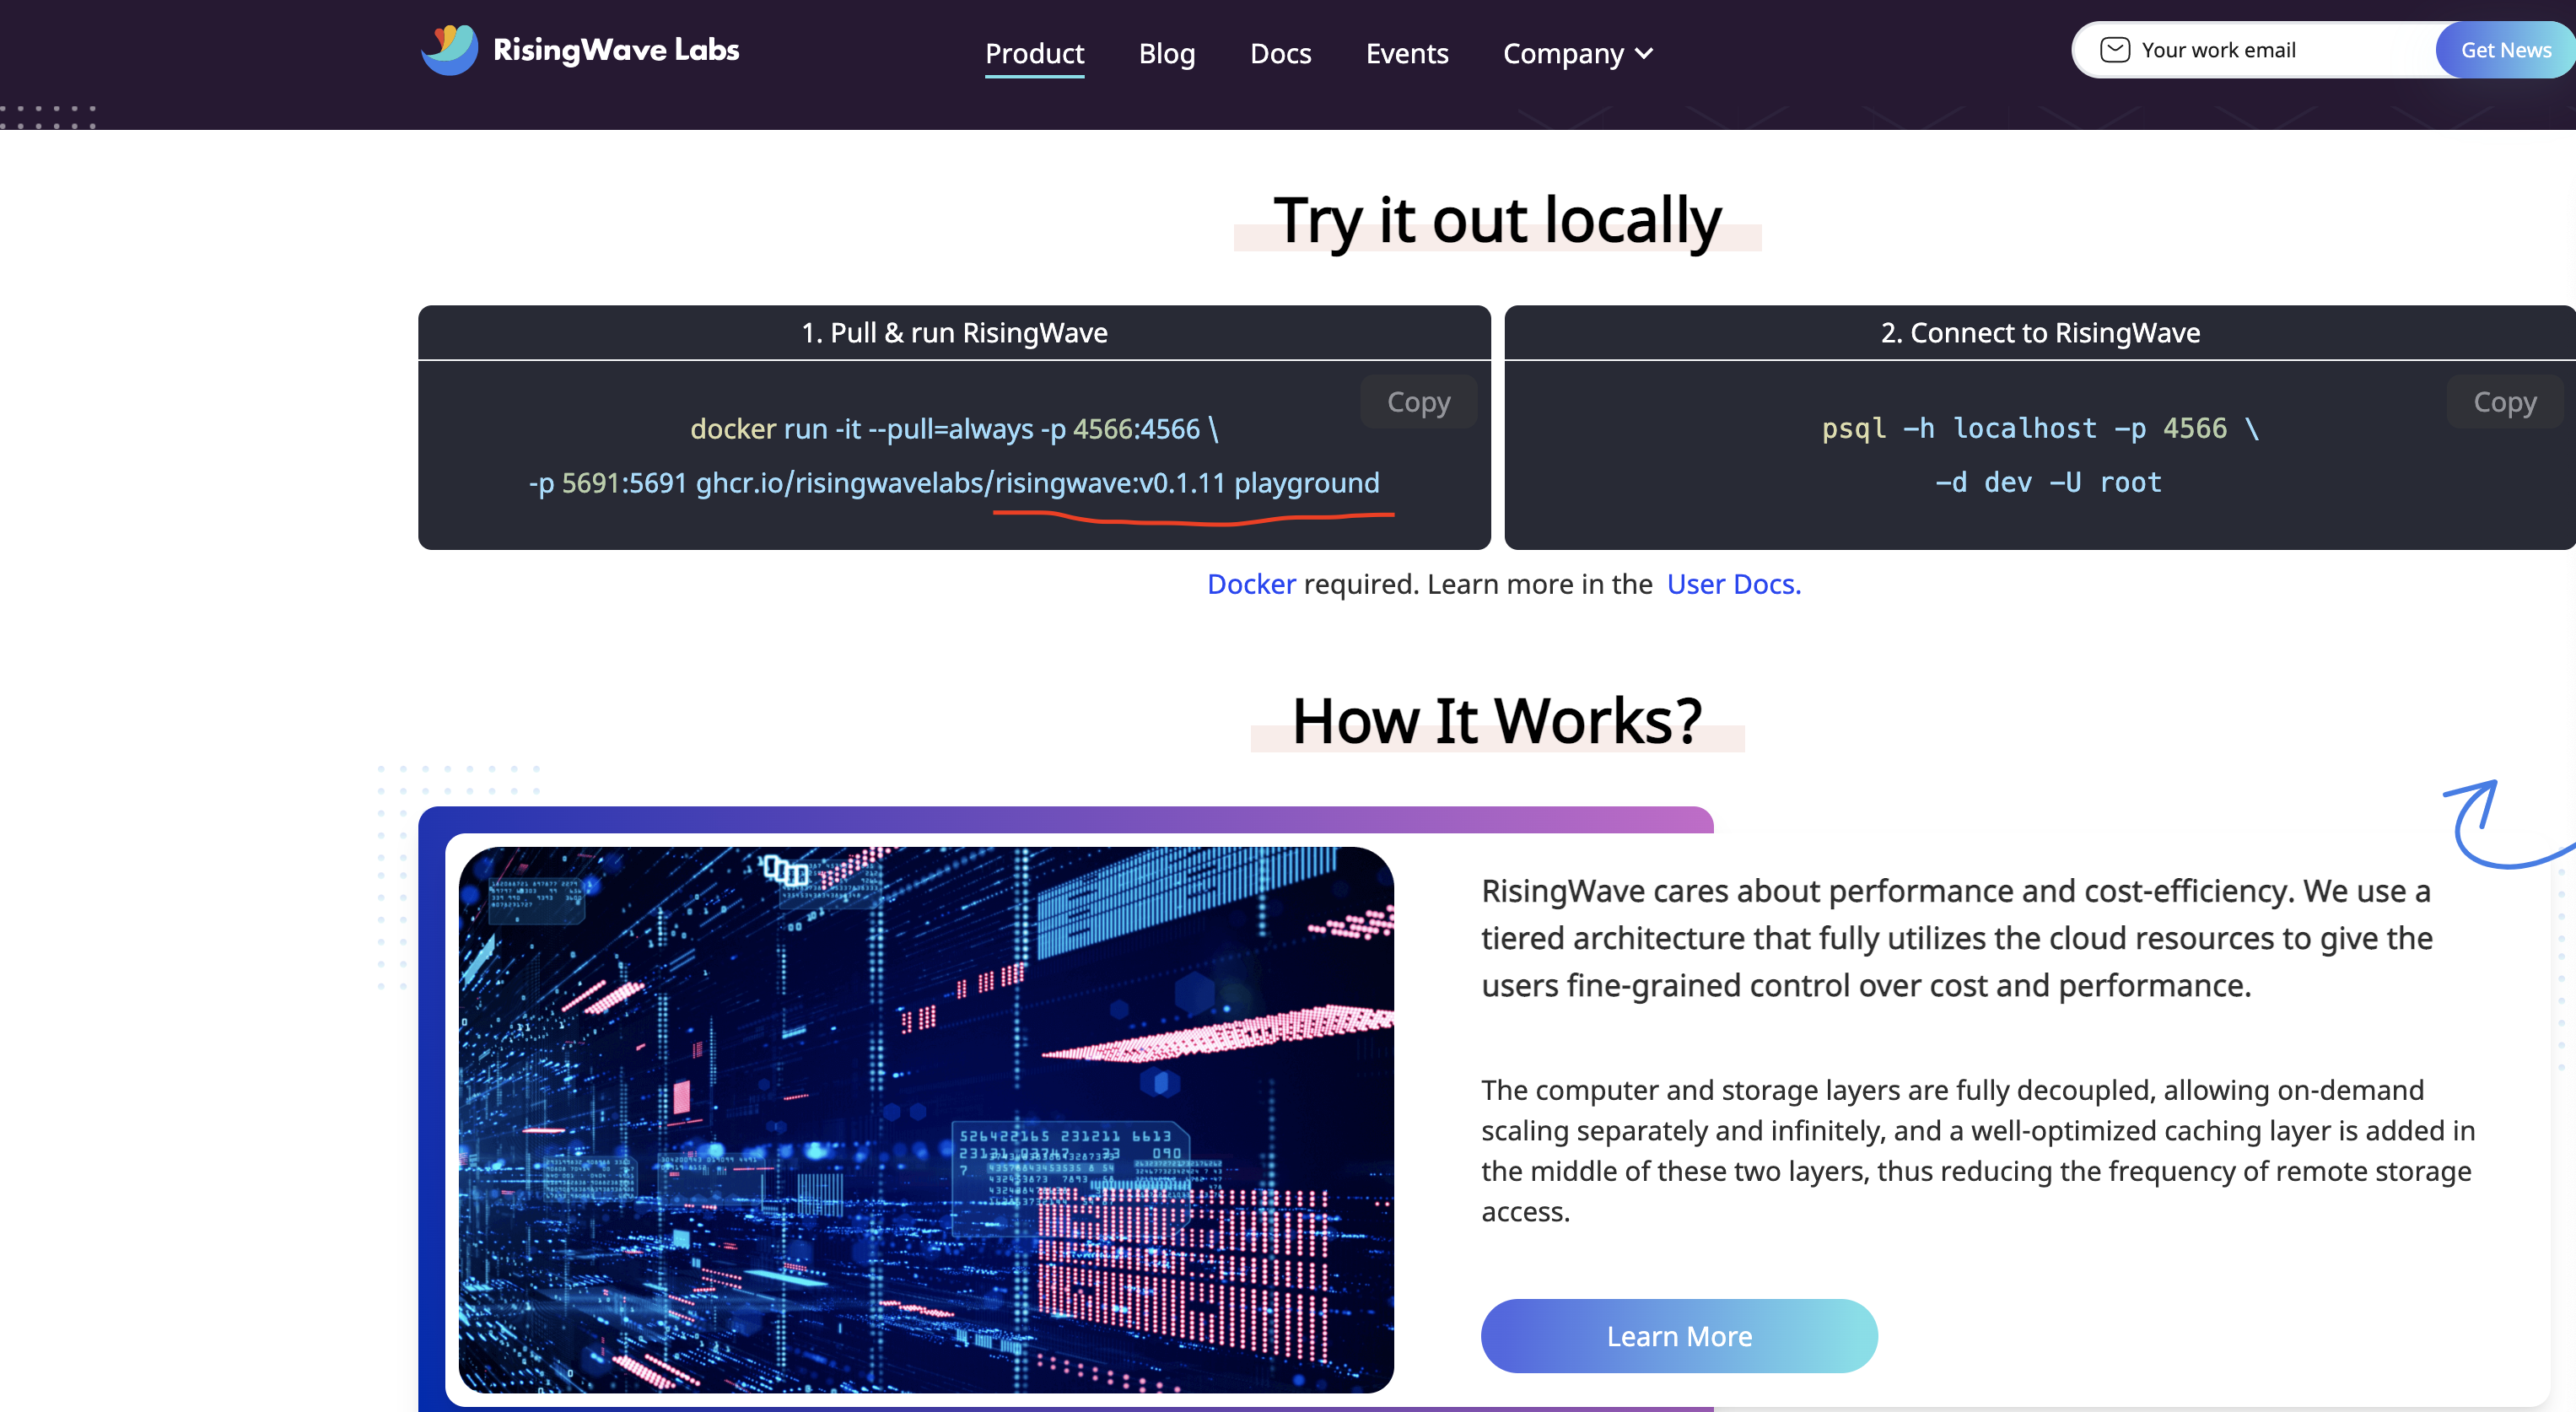This screenshot has height=1412, width=2576.
Task: Visit the Docs page
Action: tap(1280, 53)
